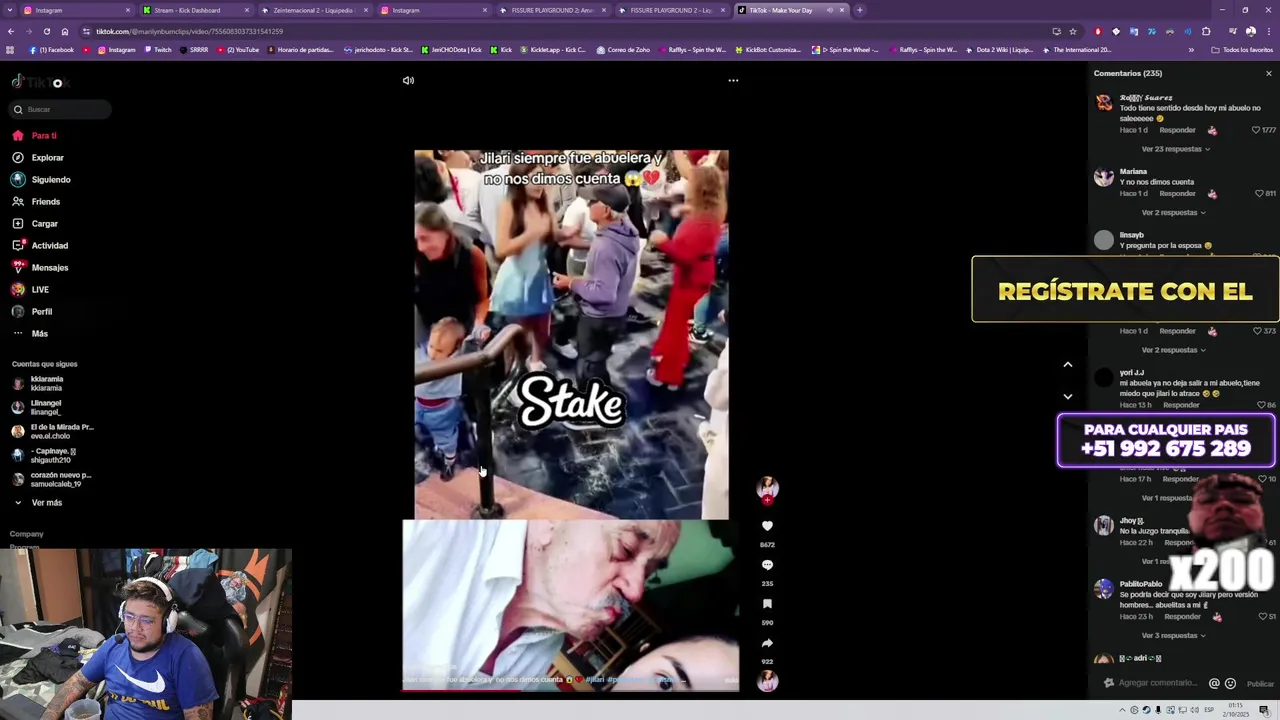The image size is (1280, 720).
Task: Go back in browser
Action: (10, 31)
